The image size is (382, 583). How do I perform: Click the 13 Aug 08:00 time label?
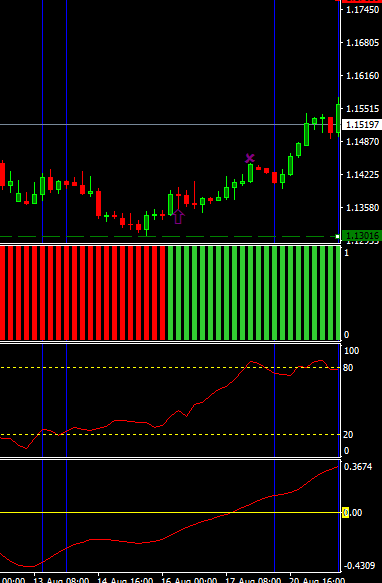(61, 580)
